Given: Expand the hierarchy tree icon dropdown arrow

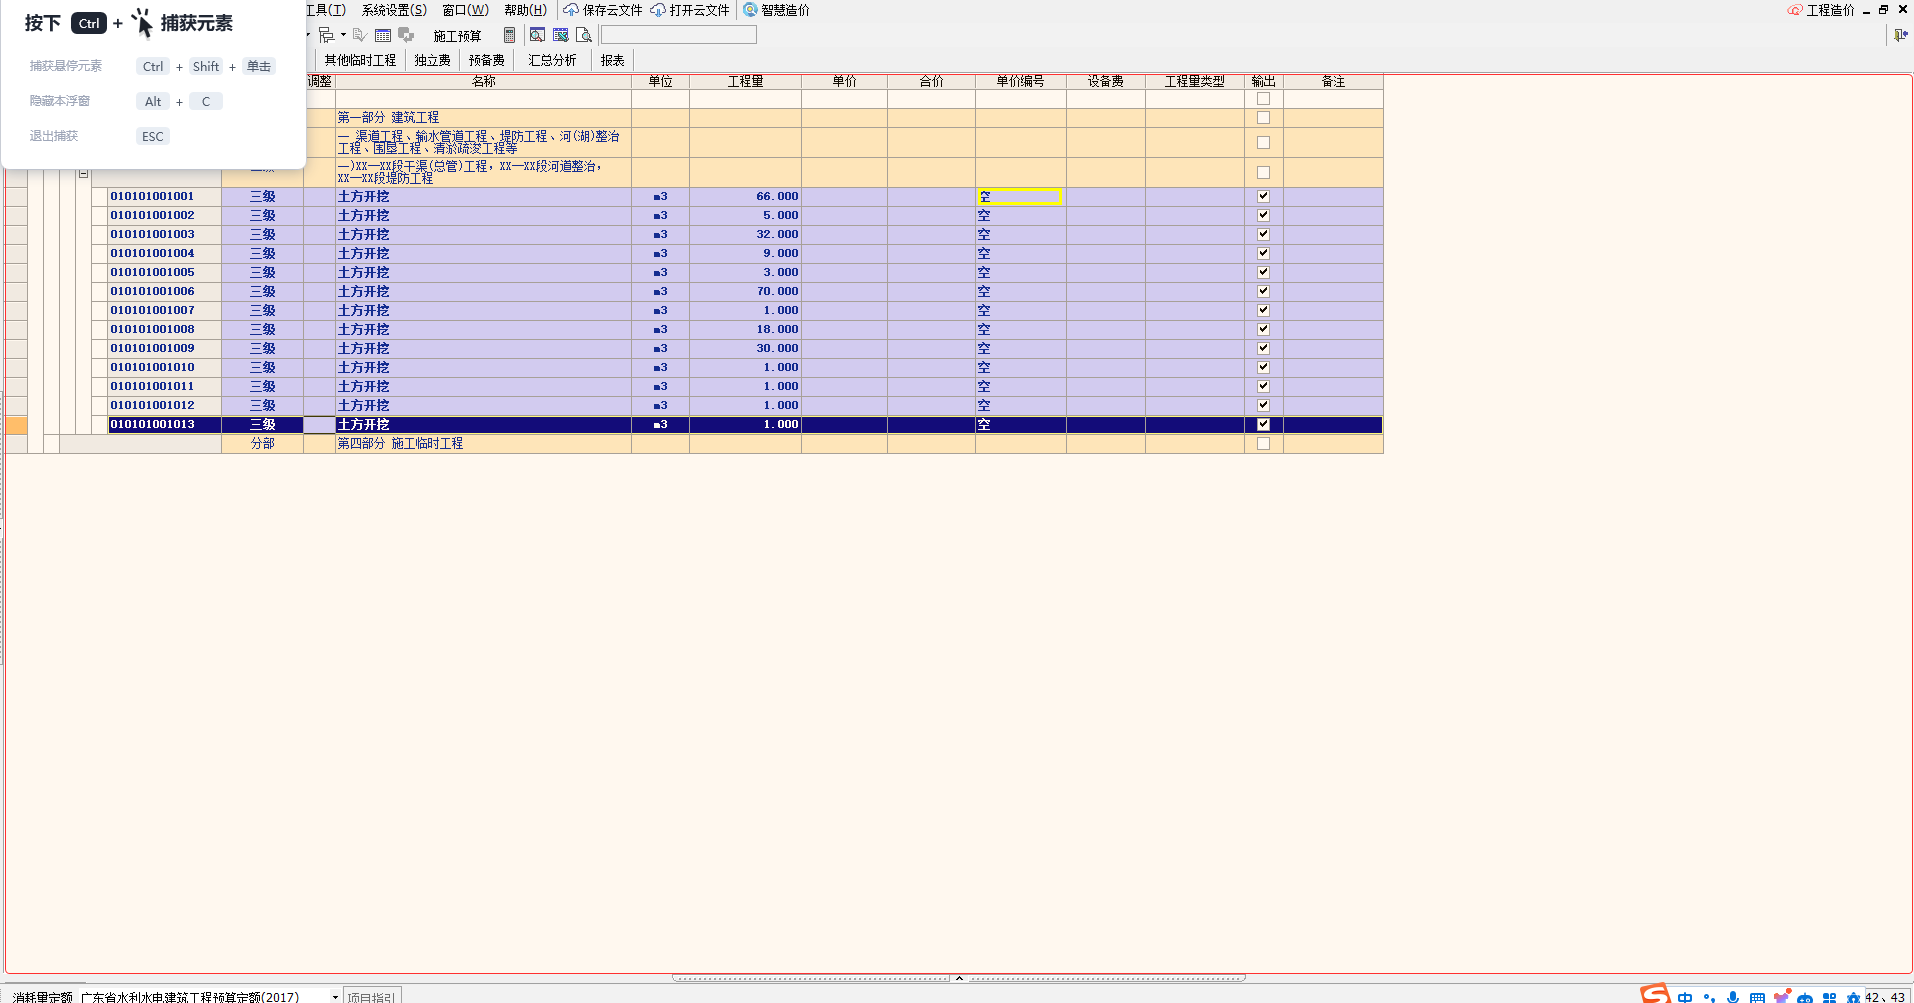Looking at the screenshot, I should click(x=343, y=35).
